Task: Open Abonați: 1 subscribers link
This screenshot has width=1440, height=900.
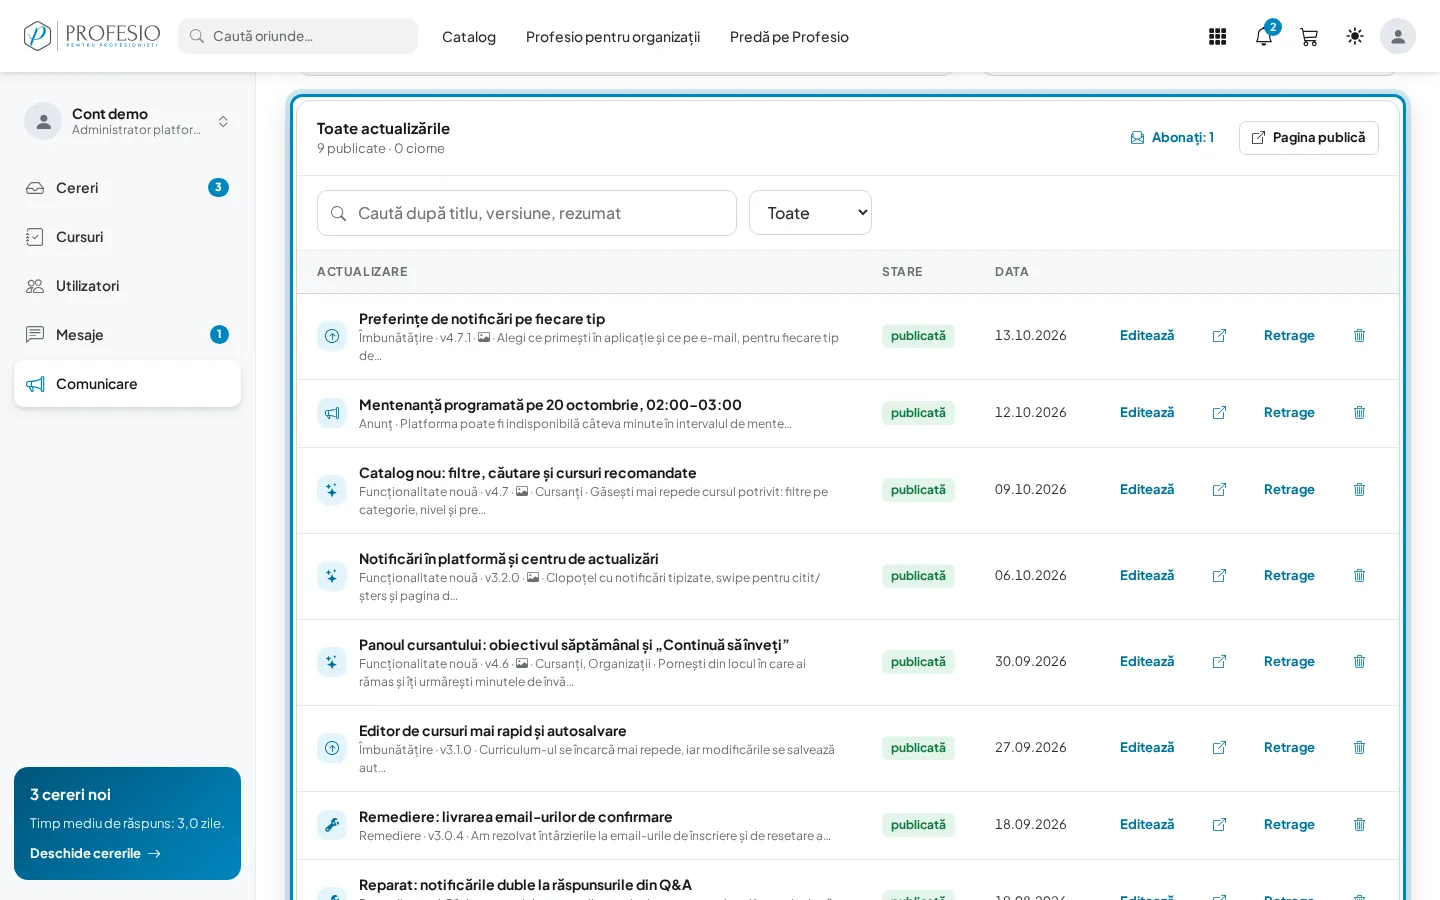Action: 1172,138
